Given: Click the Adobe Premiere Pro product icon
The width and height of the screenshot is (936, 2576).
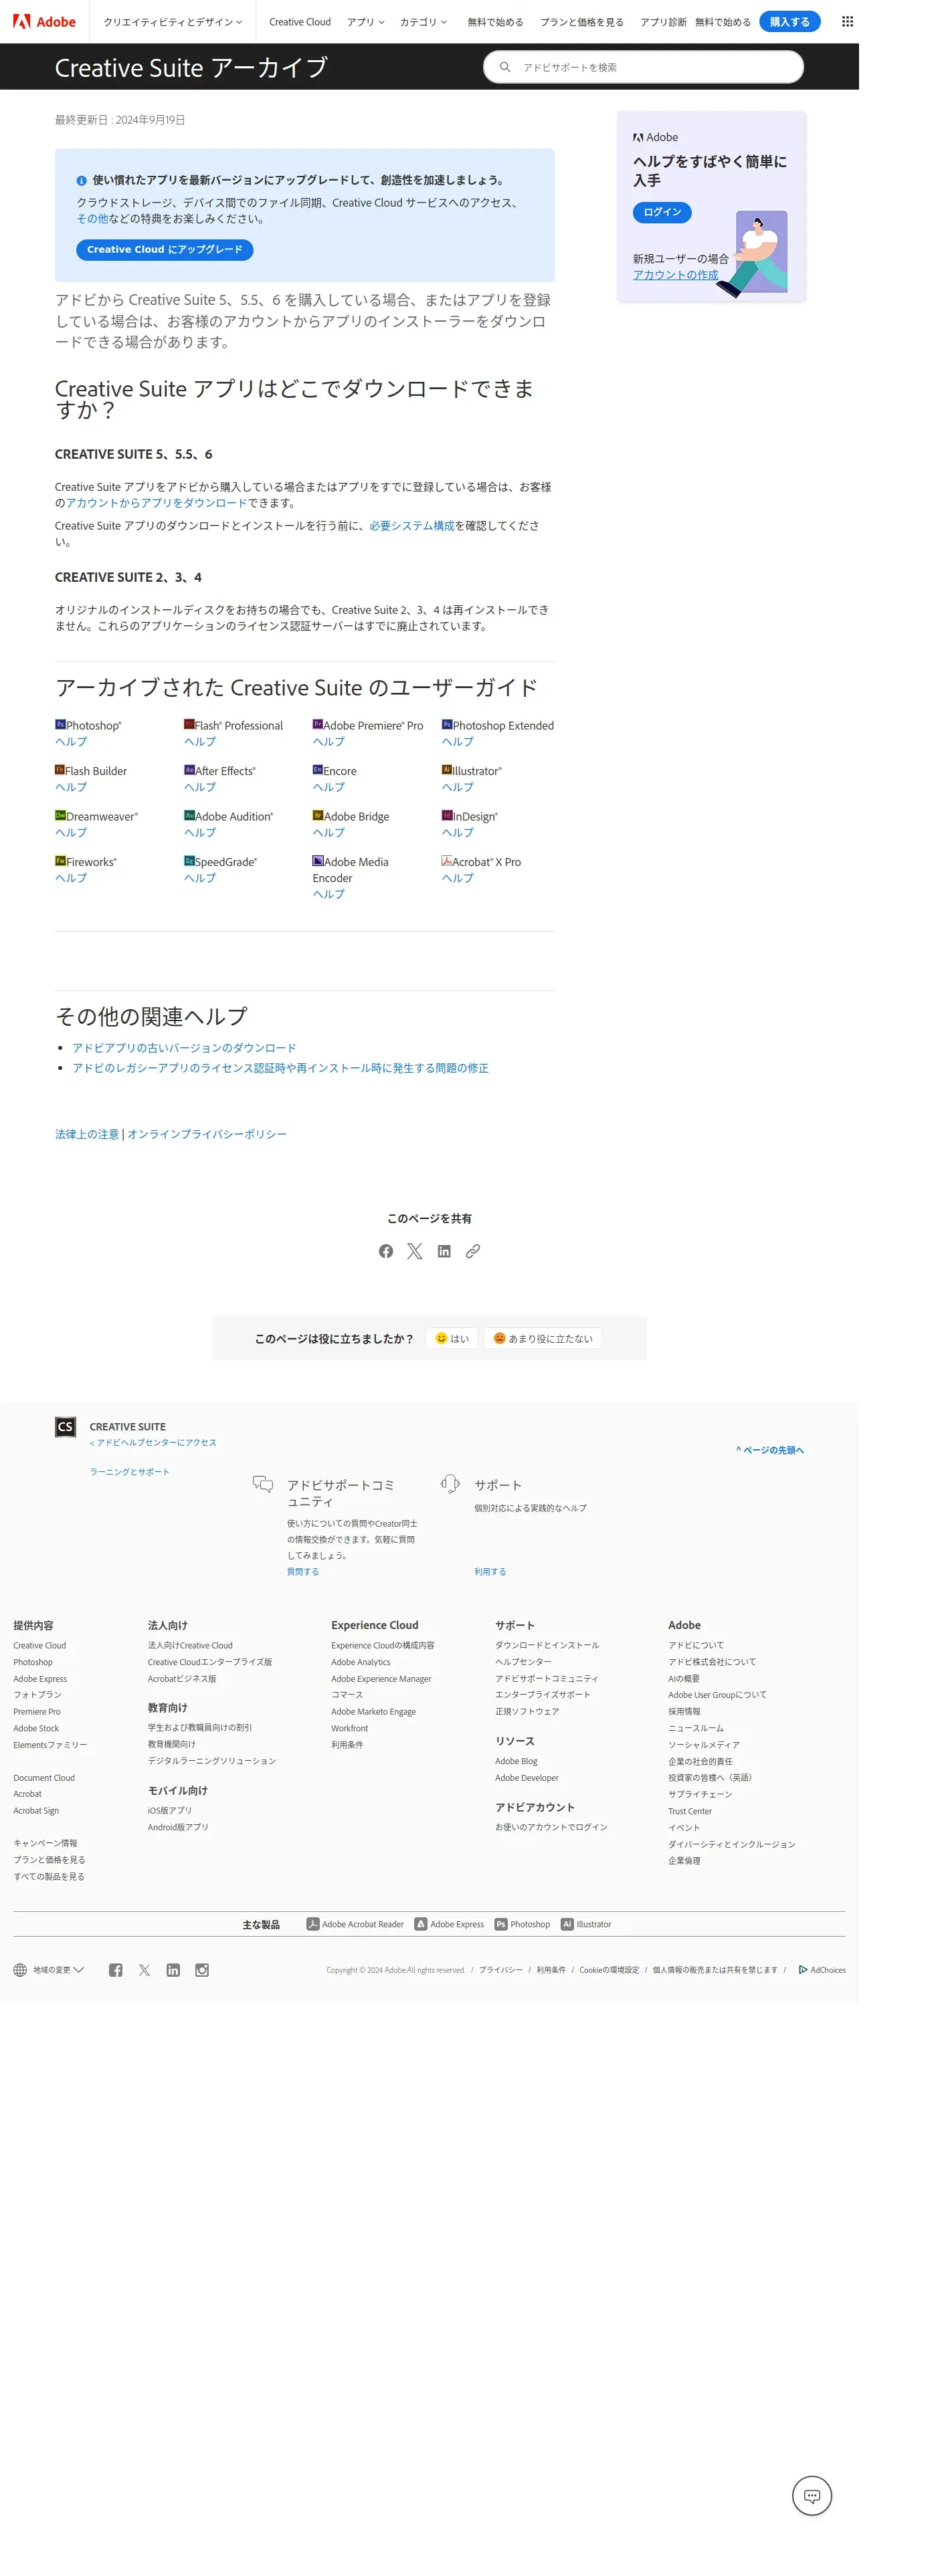Looking at the screenshot, I should coord(318,724).
